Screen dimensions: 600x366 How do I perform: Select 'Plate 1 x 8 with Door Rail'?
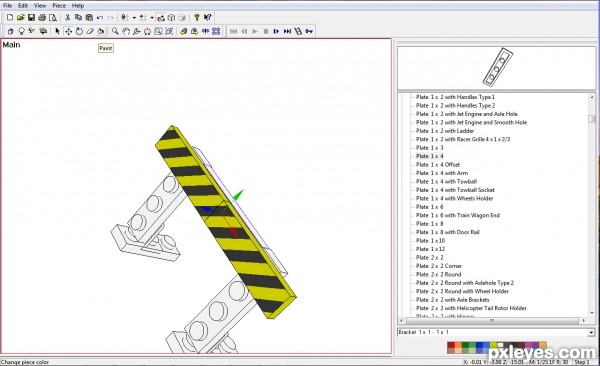click(448, 232)
